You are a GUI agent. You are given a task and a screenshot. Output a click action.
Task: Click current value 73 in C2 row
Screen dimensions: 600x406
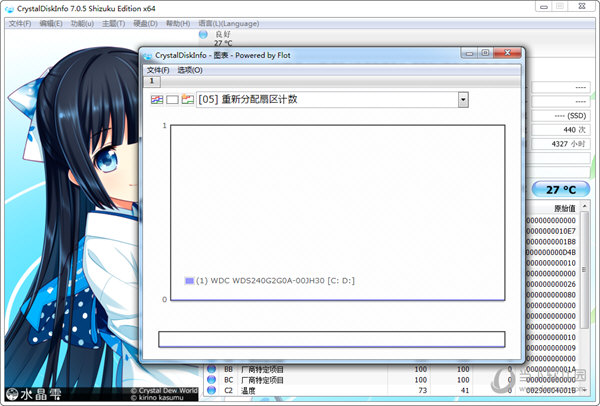422,390
